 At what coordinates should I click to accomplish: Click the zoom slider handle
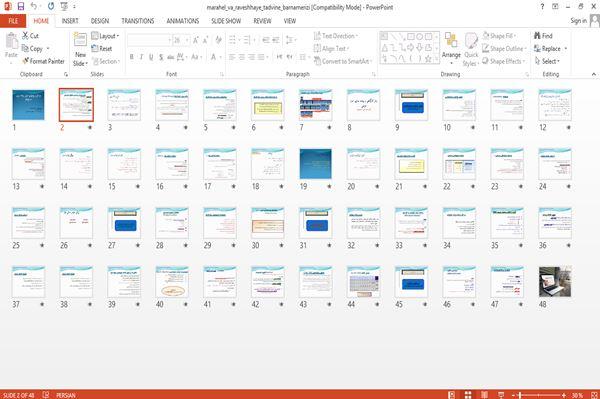pyautogui.click(x=520, y=395)
